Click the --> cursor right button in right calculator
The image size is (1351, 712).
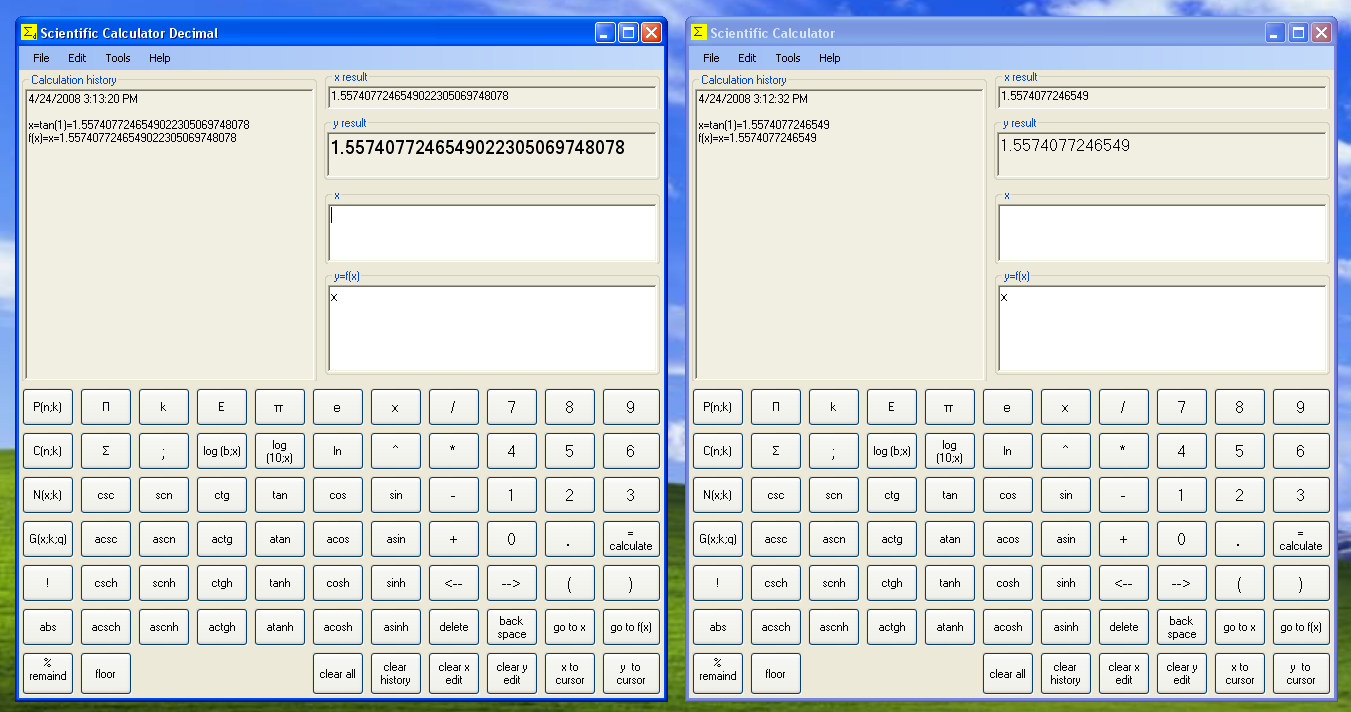pyautogui.click(x=1182, y=583)
